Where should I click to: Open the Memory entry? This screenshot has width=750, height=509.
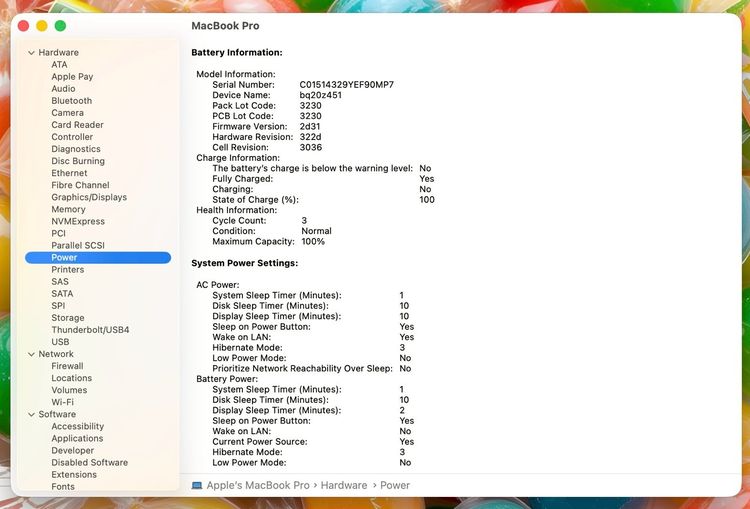[68, 209]
